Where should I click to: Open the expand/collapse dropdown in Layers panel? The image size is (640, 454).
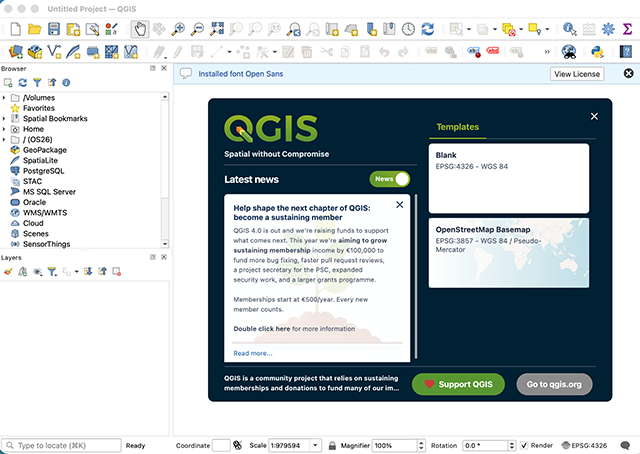click(76, 272)
